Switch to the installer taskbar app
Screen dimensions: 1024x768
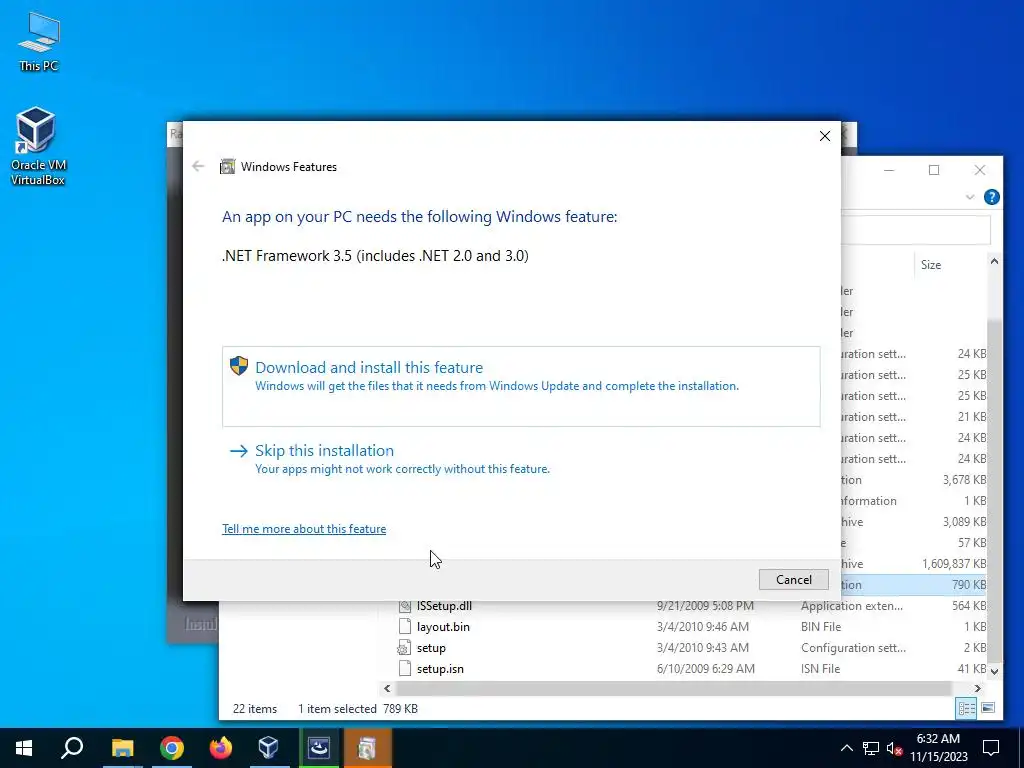(319, 748)
